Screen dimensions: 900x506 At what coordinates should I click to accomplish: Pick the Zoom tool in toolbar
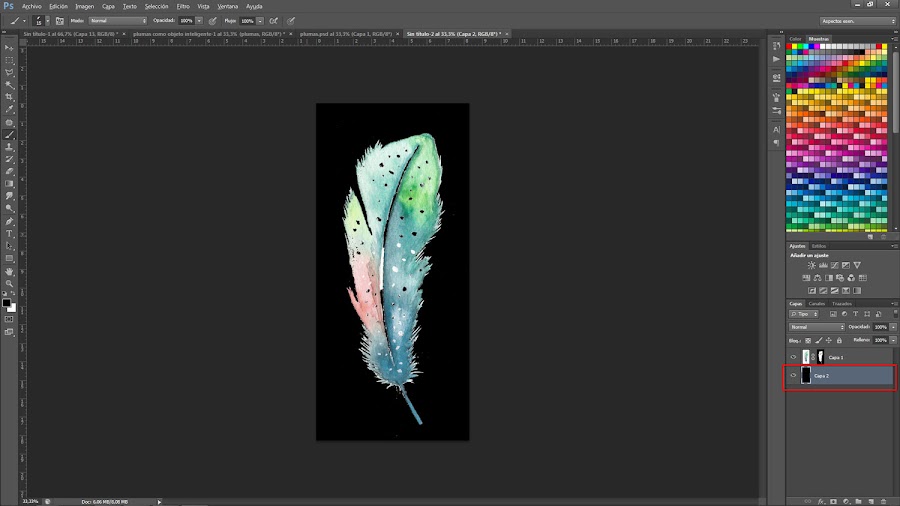click(x=10, y=283)
